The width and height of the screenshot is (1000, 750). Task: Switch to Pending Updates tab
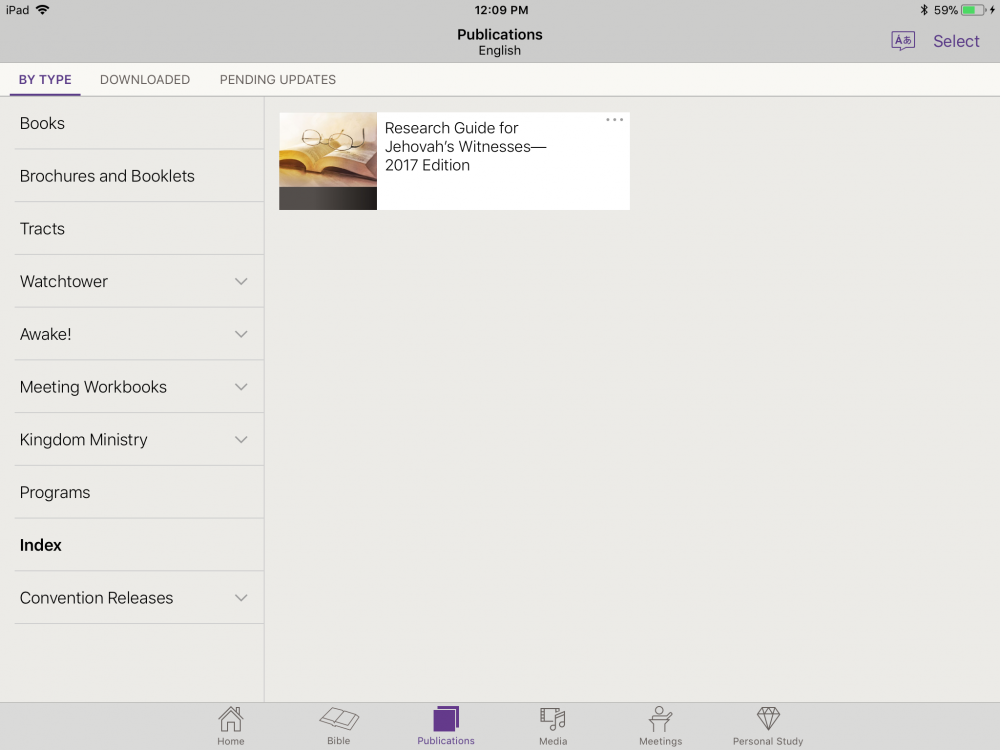coord(278,80)
